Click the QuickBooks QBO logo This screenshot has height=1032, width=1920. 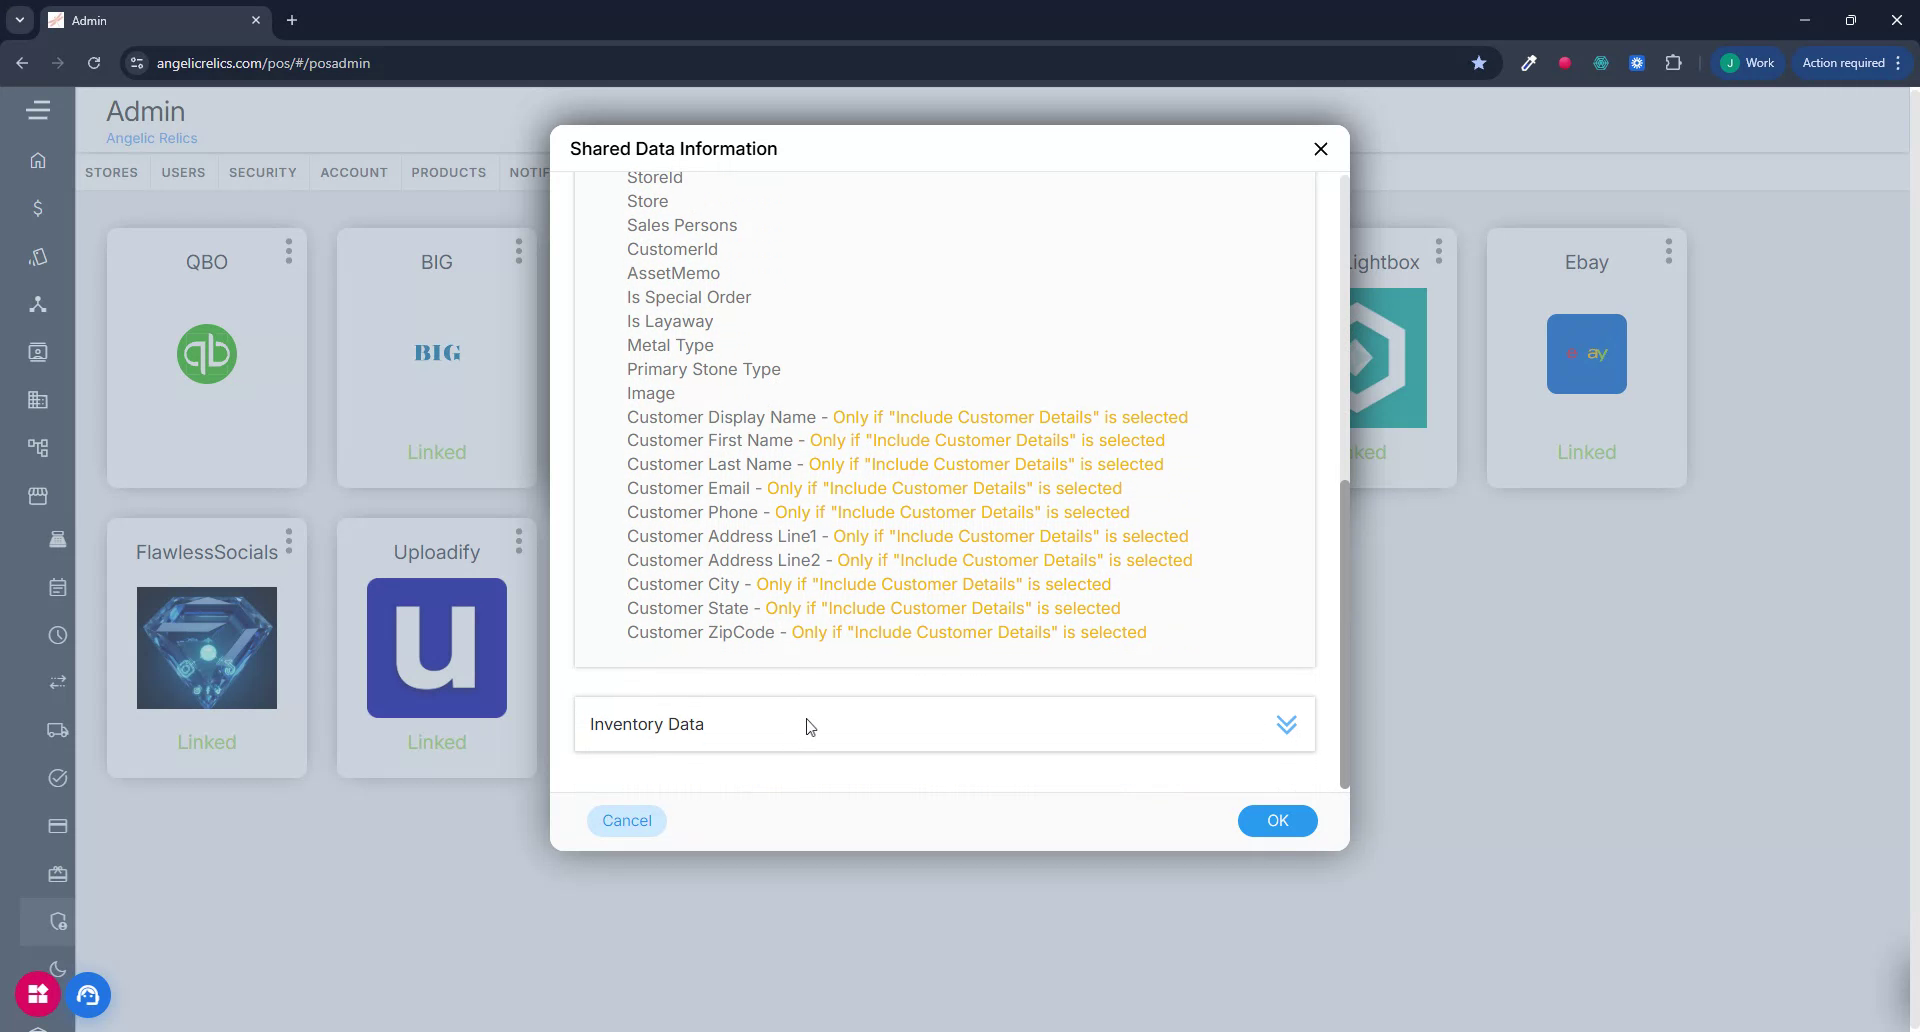(x=207, y=354)
